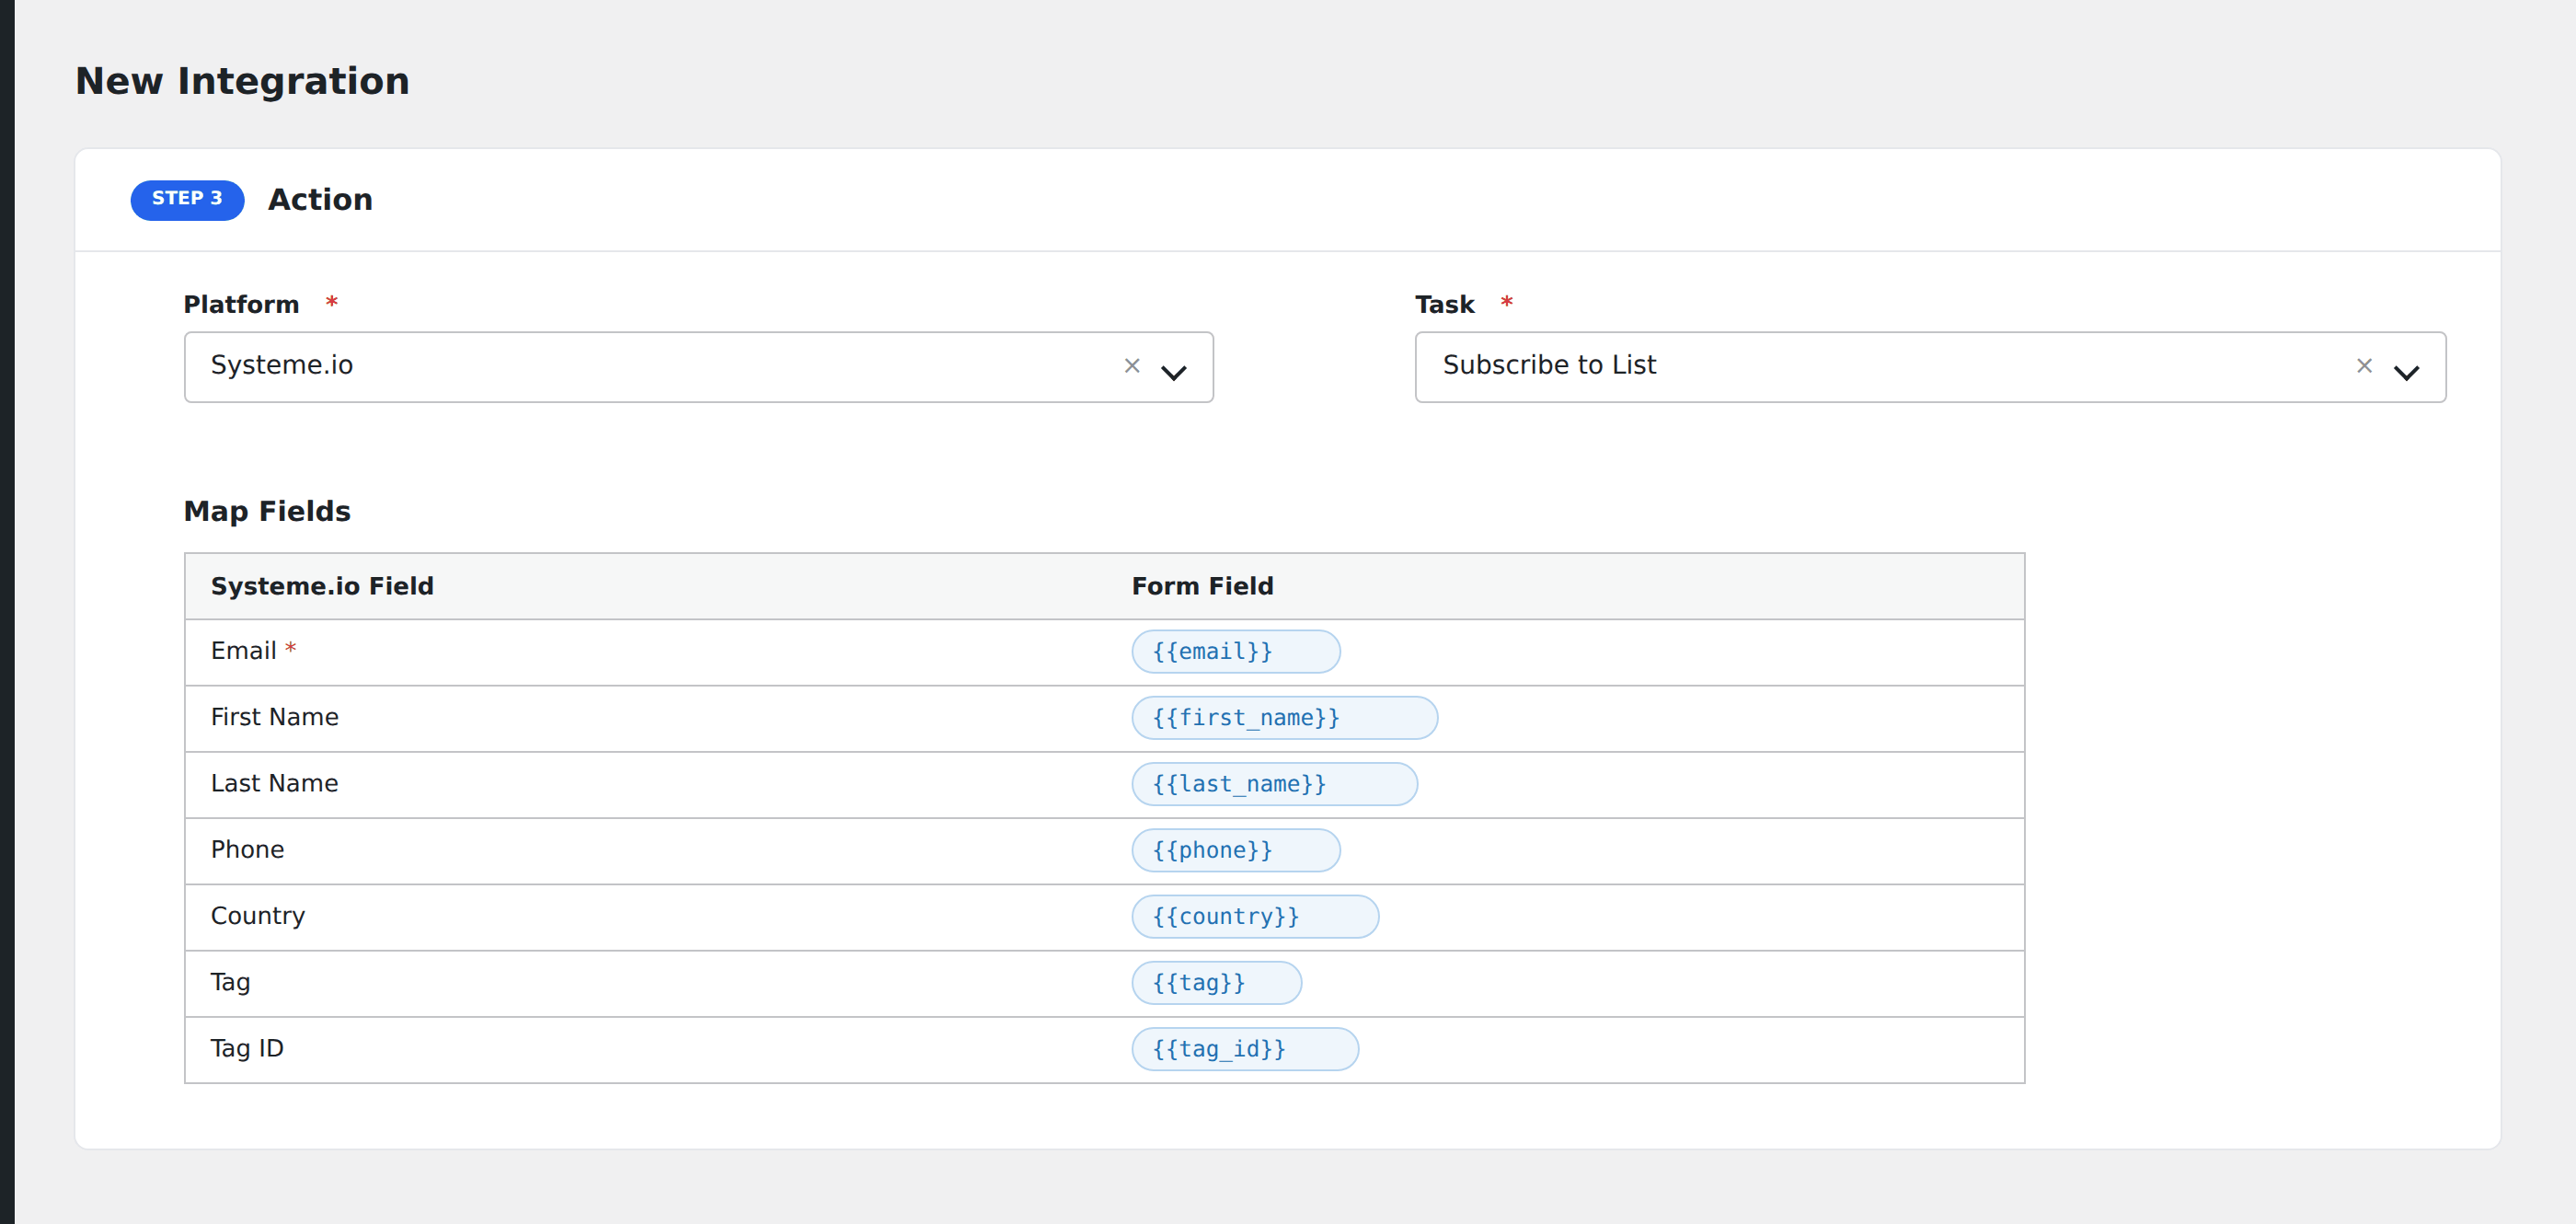Click the First Name row label

click(x=274, y=717)
